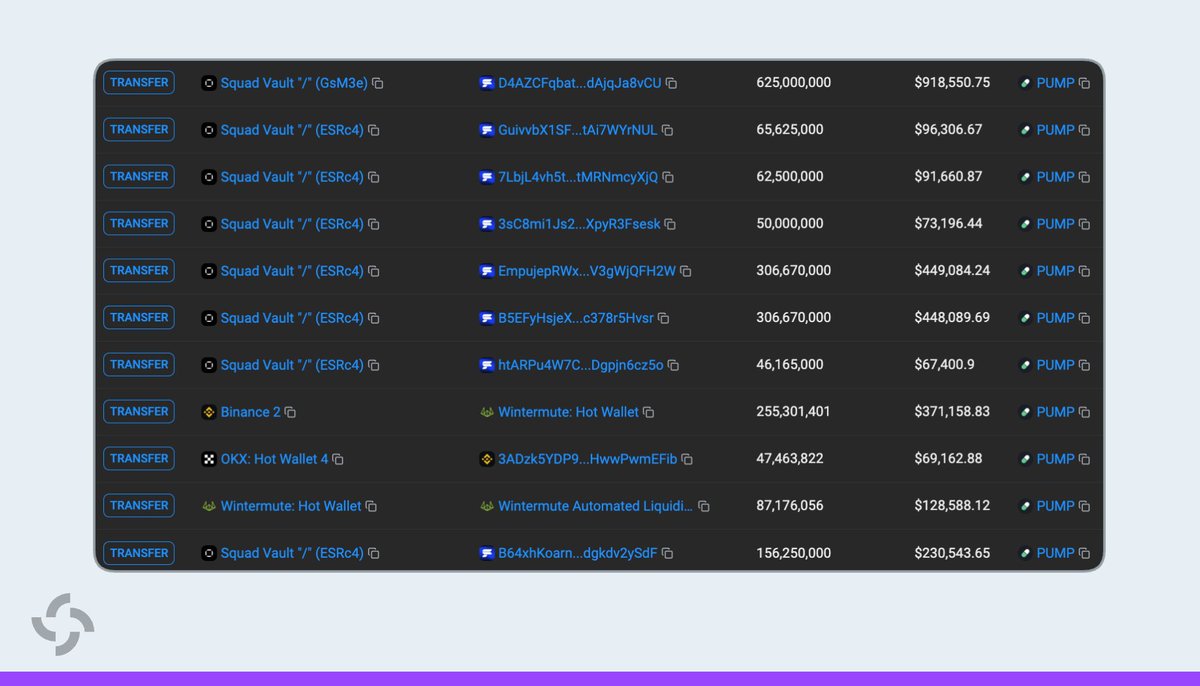Copy Wintermute: Hot Wallet address in 255,301,401 row

pyautogui.click(x=649, y=412)
